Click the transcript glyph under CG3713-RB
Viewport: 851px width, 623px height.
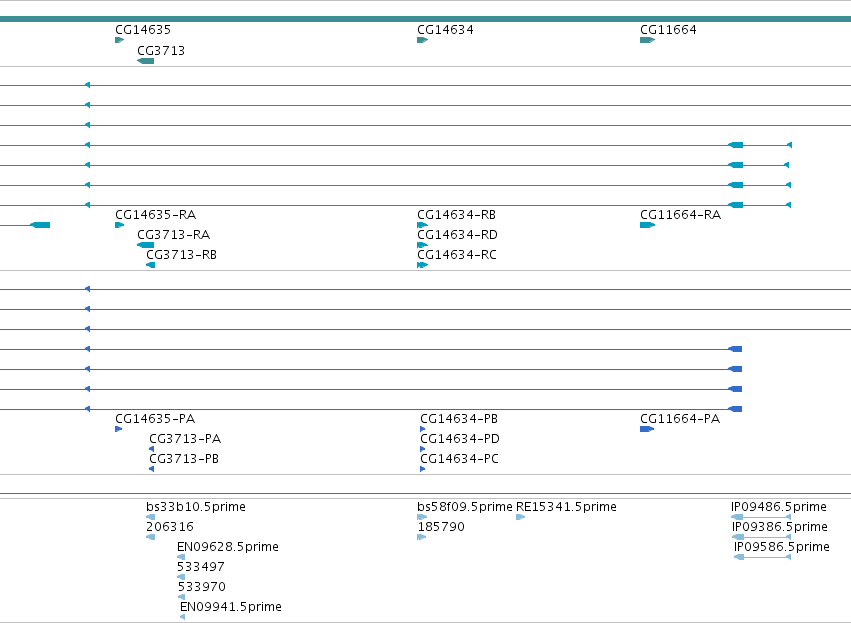[x=150, y=265]
